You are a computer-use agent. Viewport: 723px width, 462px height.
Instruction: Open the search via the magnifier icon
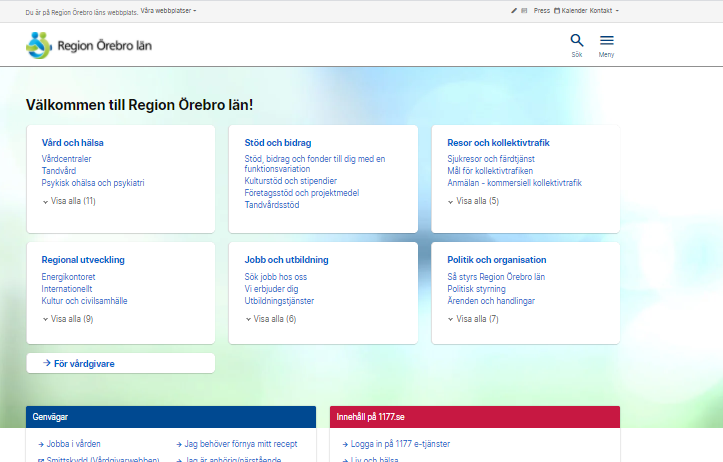pyautogui.click(x=576, y=41)
